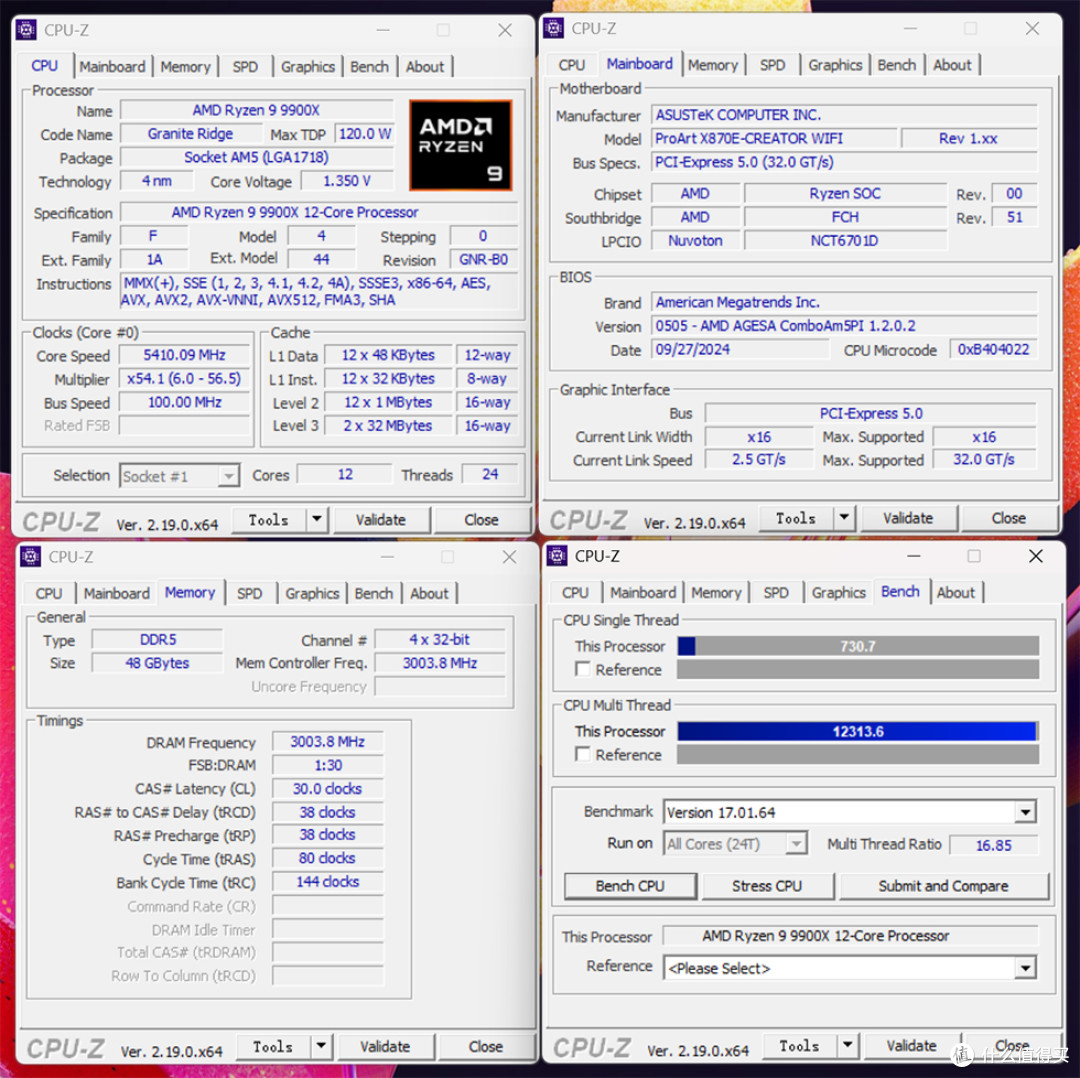Click BIOS Version 0505 AGESA field

pyautogui.click(x=844, y=325)
